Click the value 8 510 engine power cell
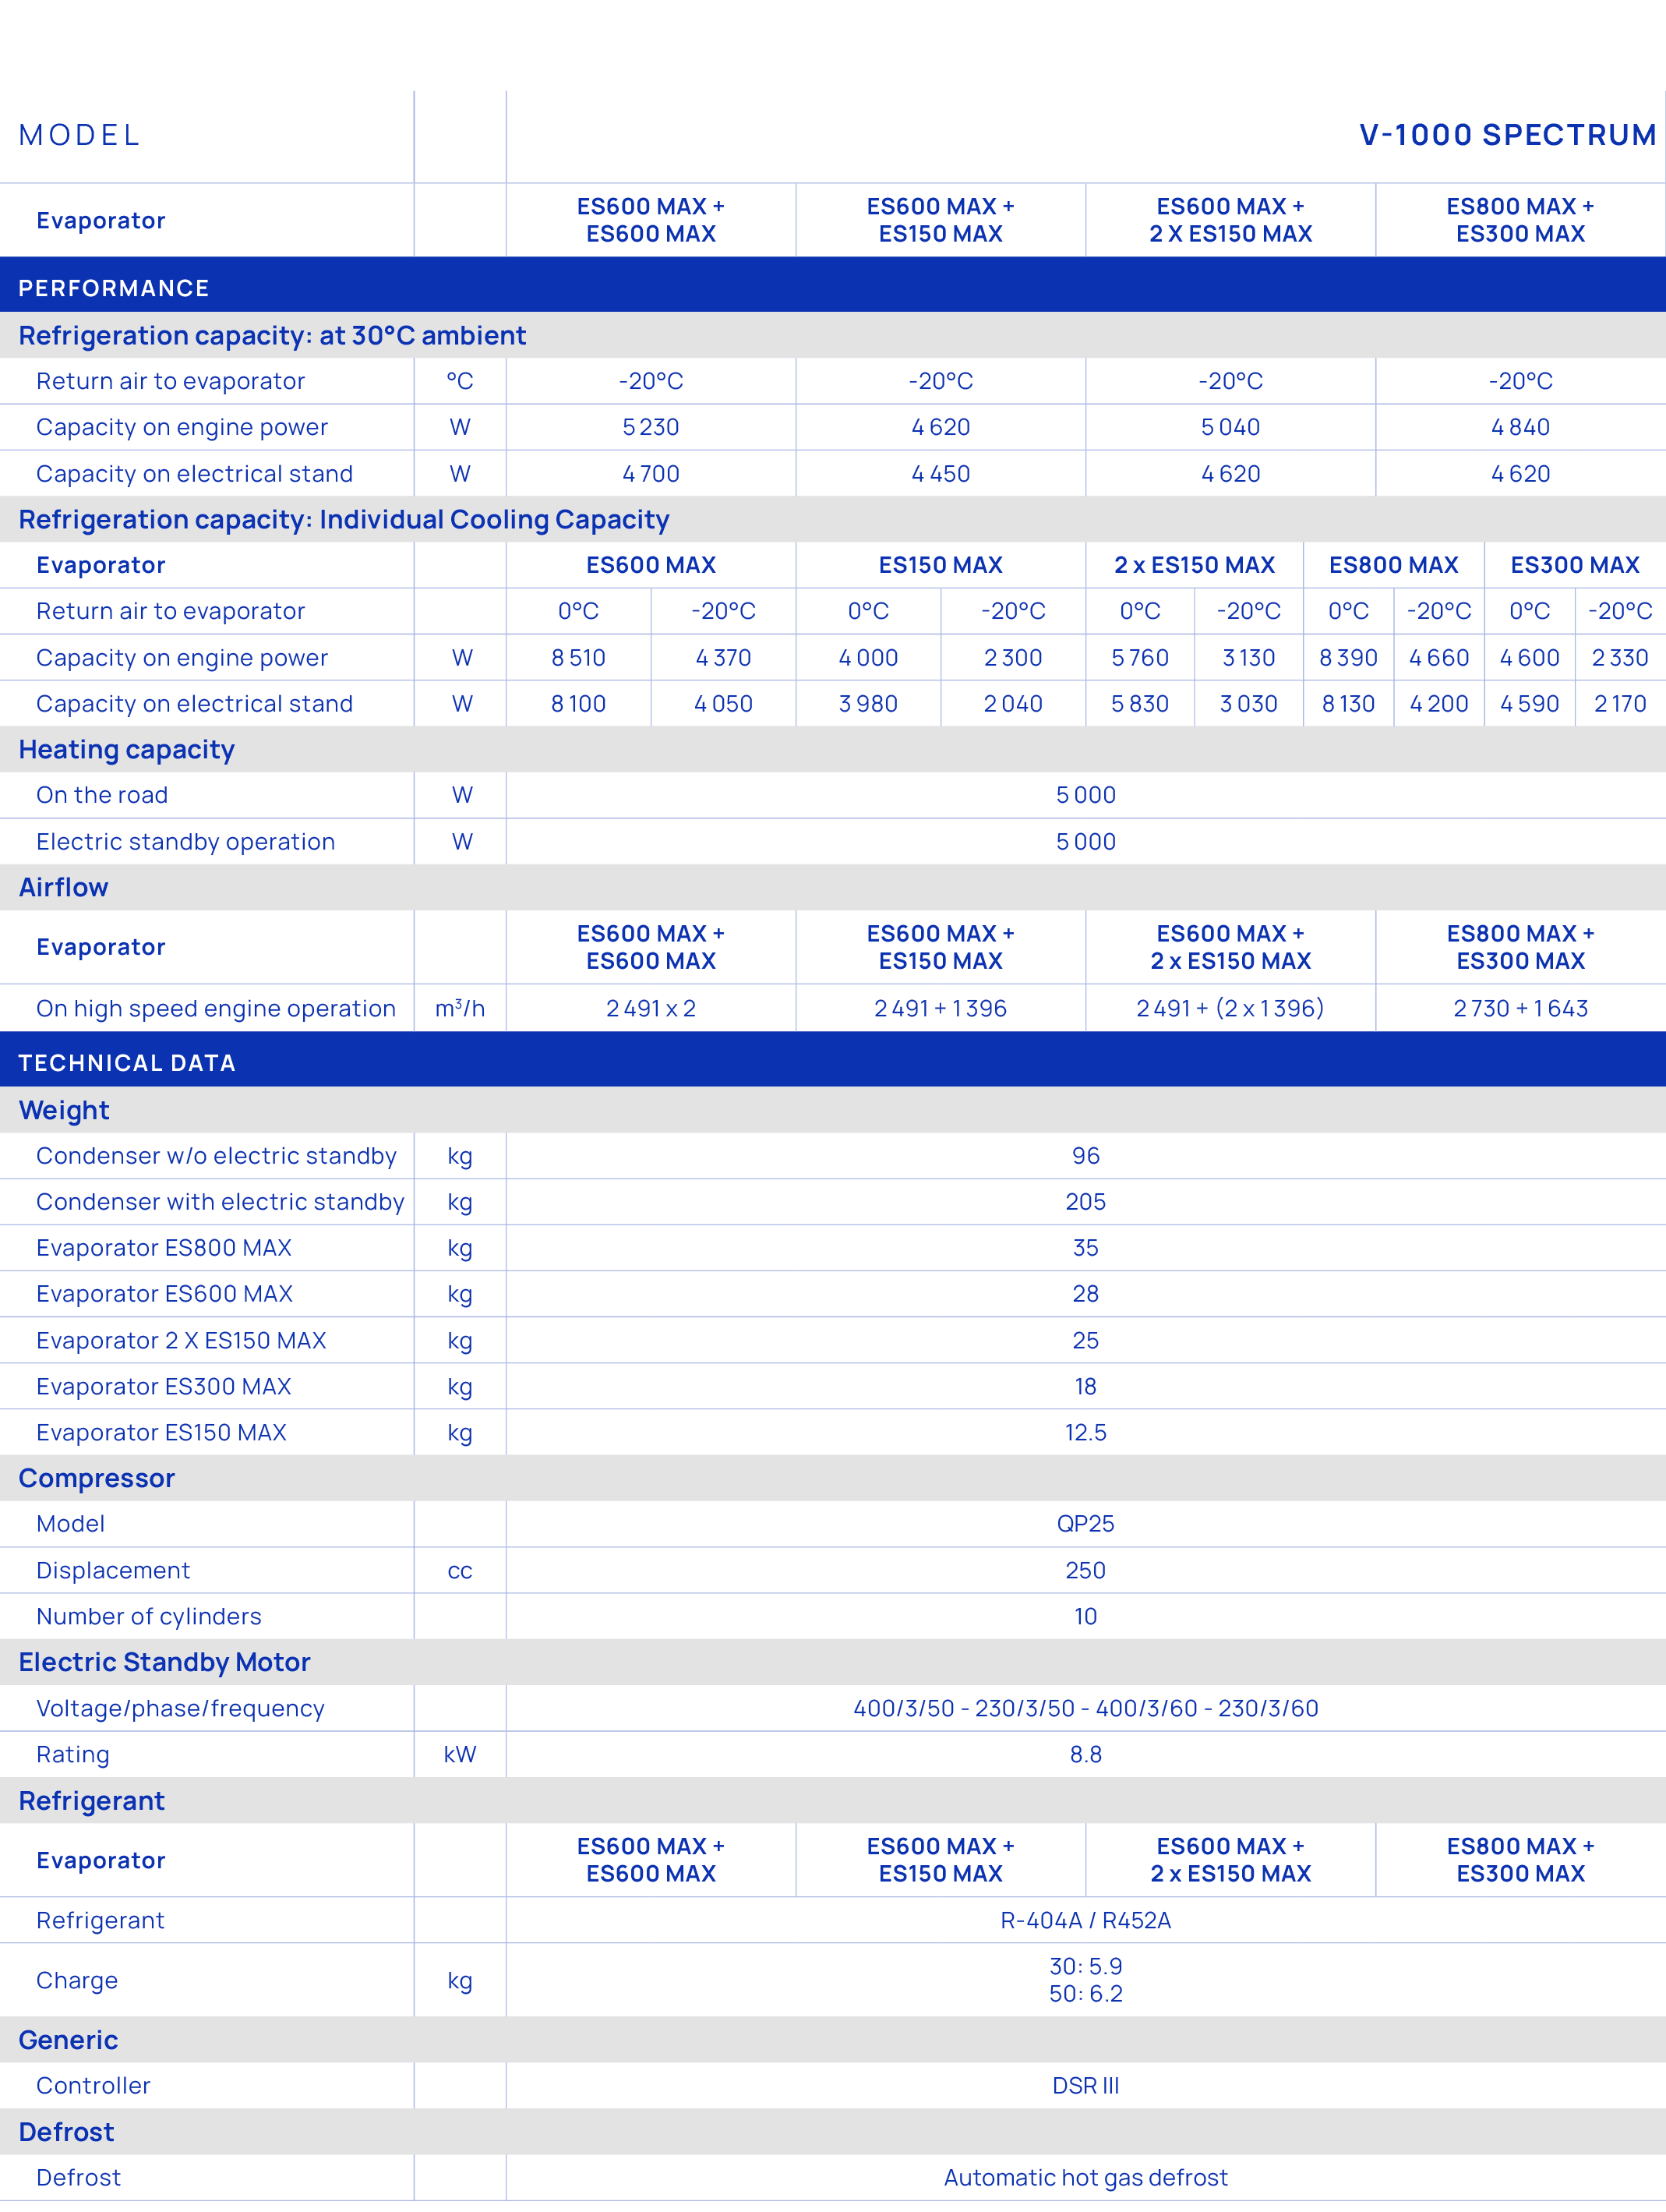Image resolution: width=1666 pixels, height=2212 pixels. pyautogui.click(x=579, y=658)
